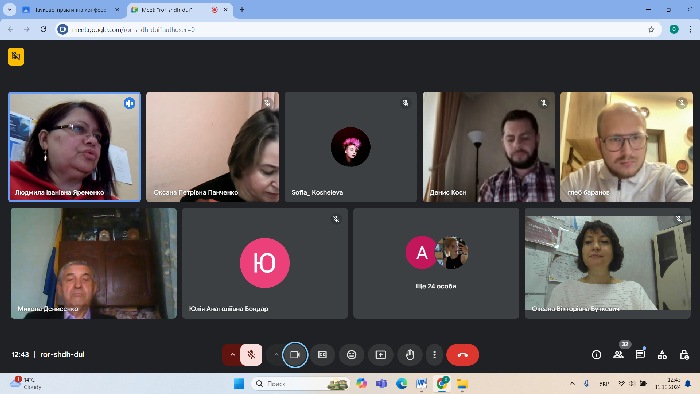
Task: Expand microphone audio settings arrow
Action: click(x=232, y=355)
